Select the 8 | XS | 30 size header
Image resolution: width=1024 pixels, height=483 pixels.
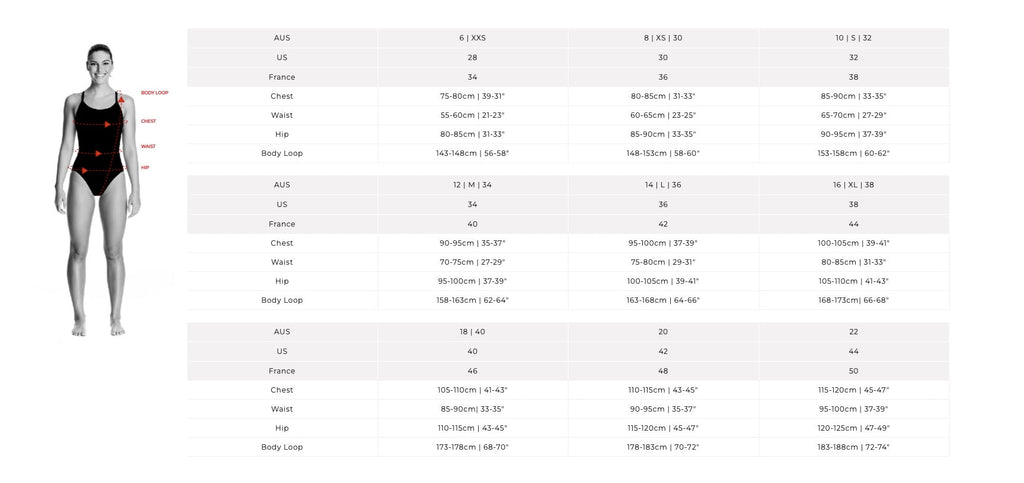663,38
